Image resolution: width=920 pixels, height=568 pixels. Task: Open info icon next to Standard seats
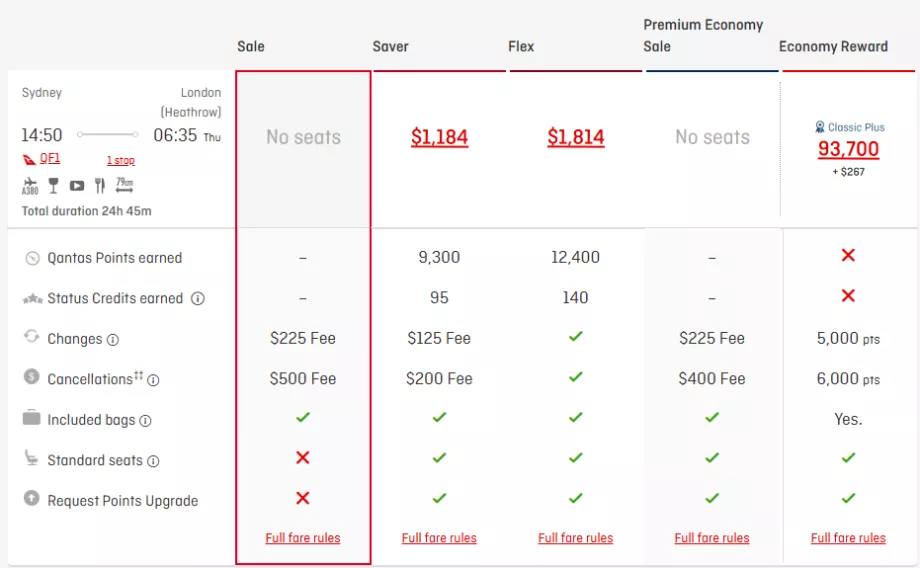(154, 461)
